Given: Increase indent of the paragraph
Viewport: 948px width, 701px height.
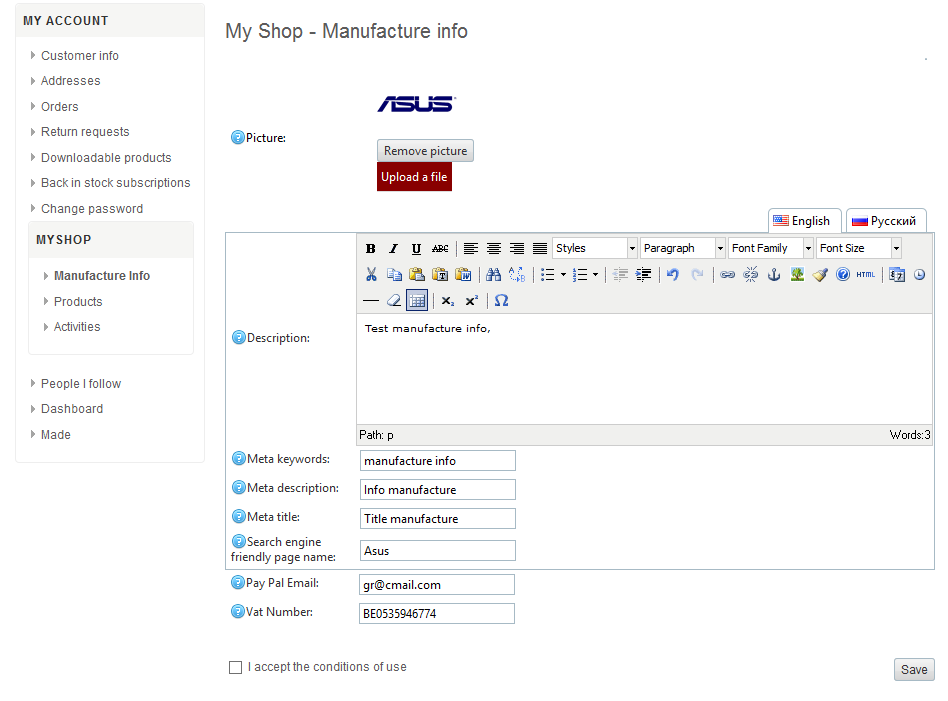Looking at the screenshot, I should (x=643, y=275).
